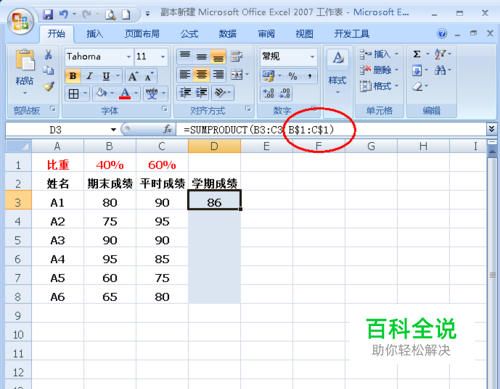
Task: Click 插入 cells button
Action: 379,54
